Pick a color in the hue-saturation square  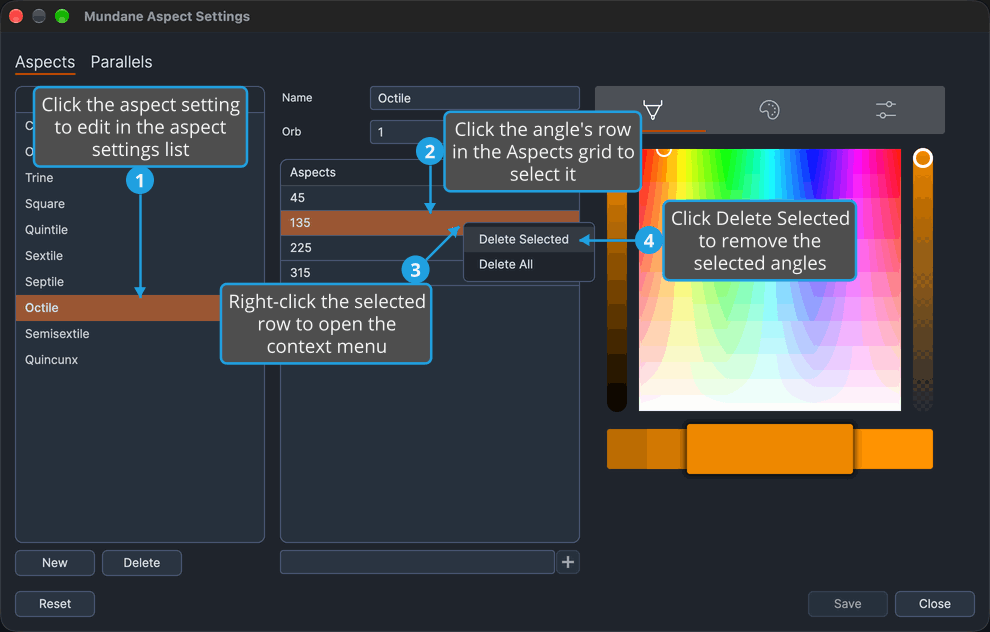click(770, 280)
